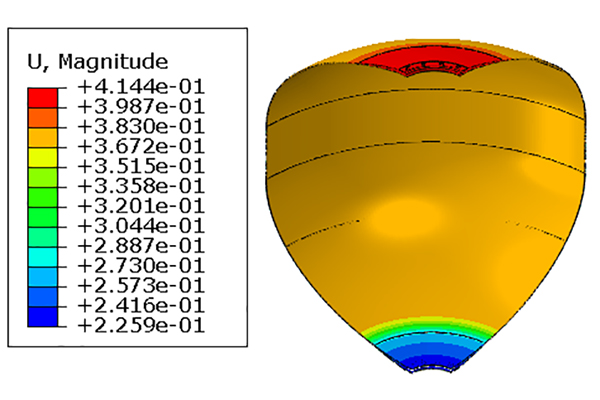Pick the dark blue swatch at legend bottom
The height and width of the screenshot is (400, 600).
coord(44,316)
